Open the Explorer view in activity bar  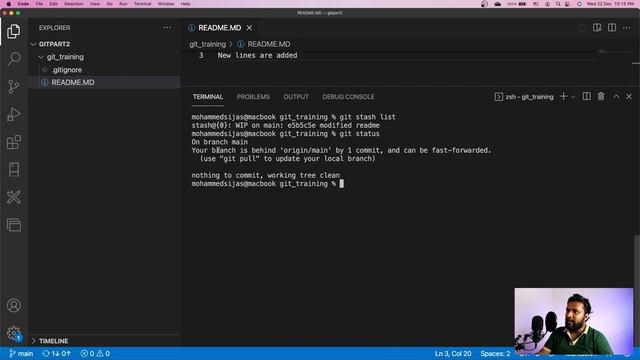pyautogui.click(x=13, y=31)
